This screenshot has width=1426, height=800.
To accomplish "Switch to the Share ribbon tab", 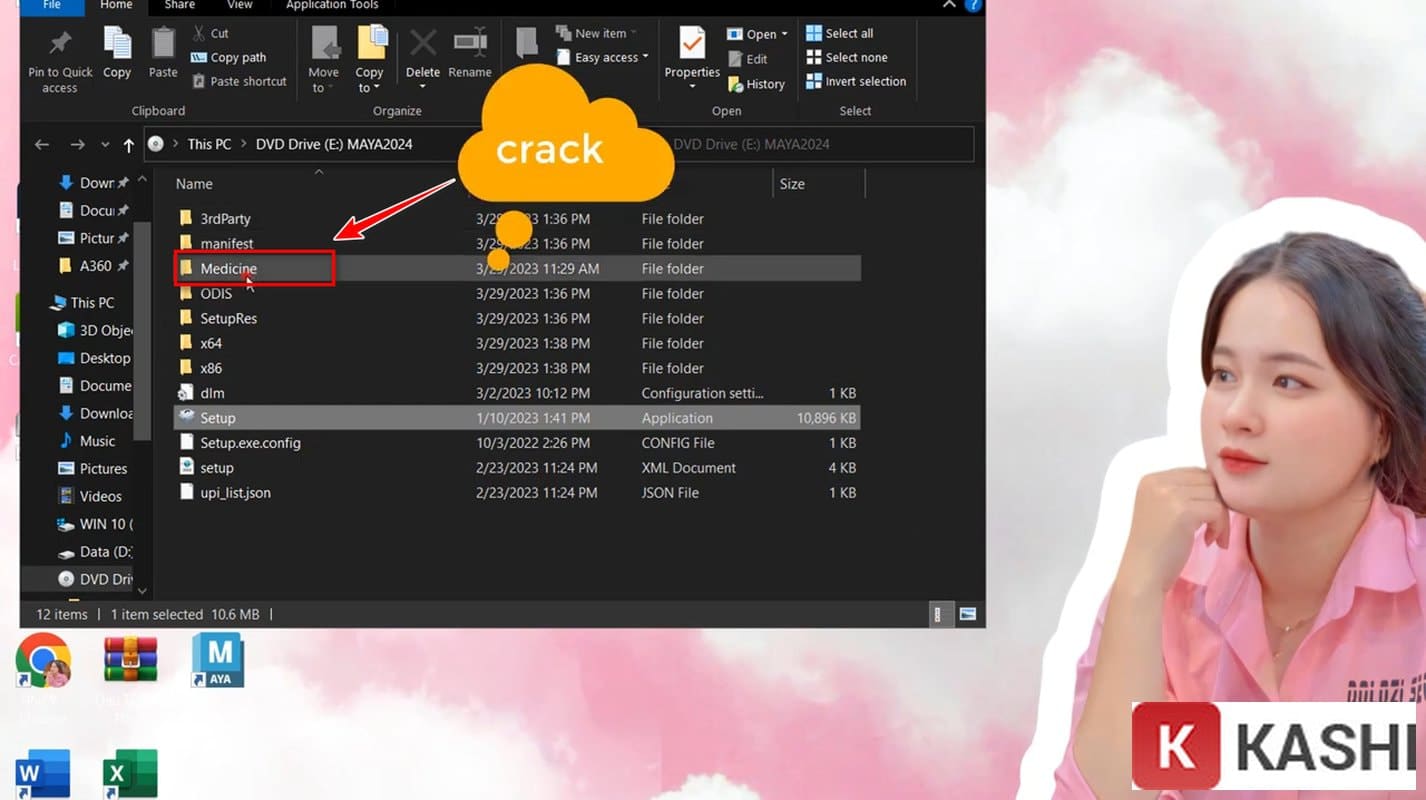I will [x=180, y=5].
